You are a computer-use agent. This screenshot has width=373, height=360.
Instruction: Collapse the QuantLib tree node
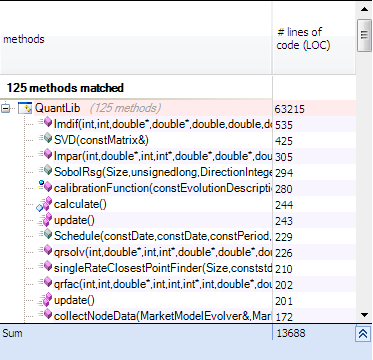pos(5,109)
